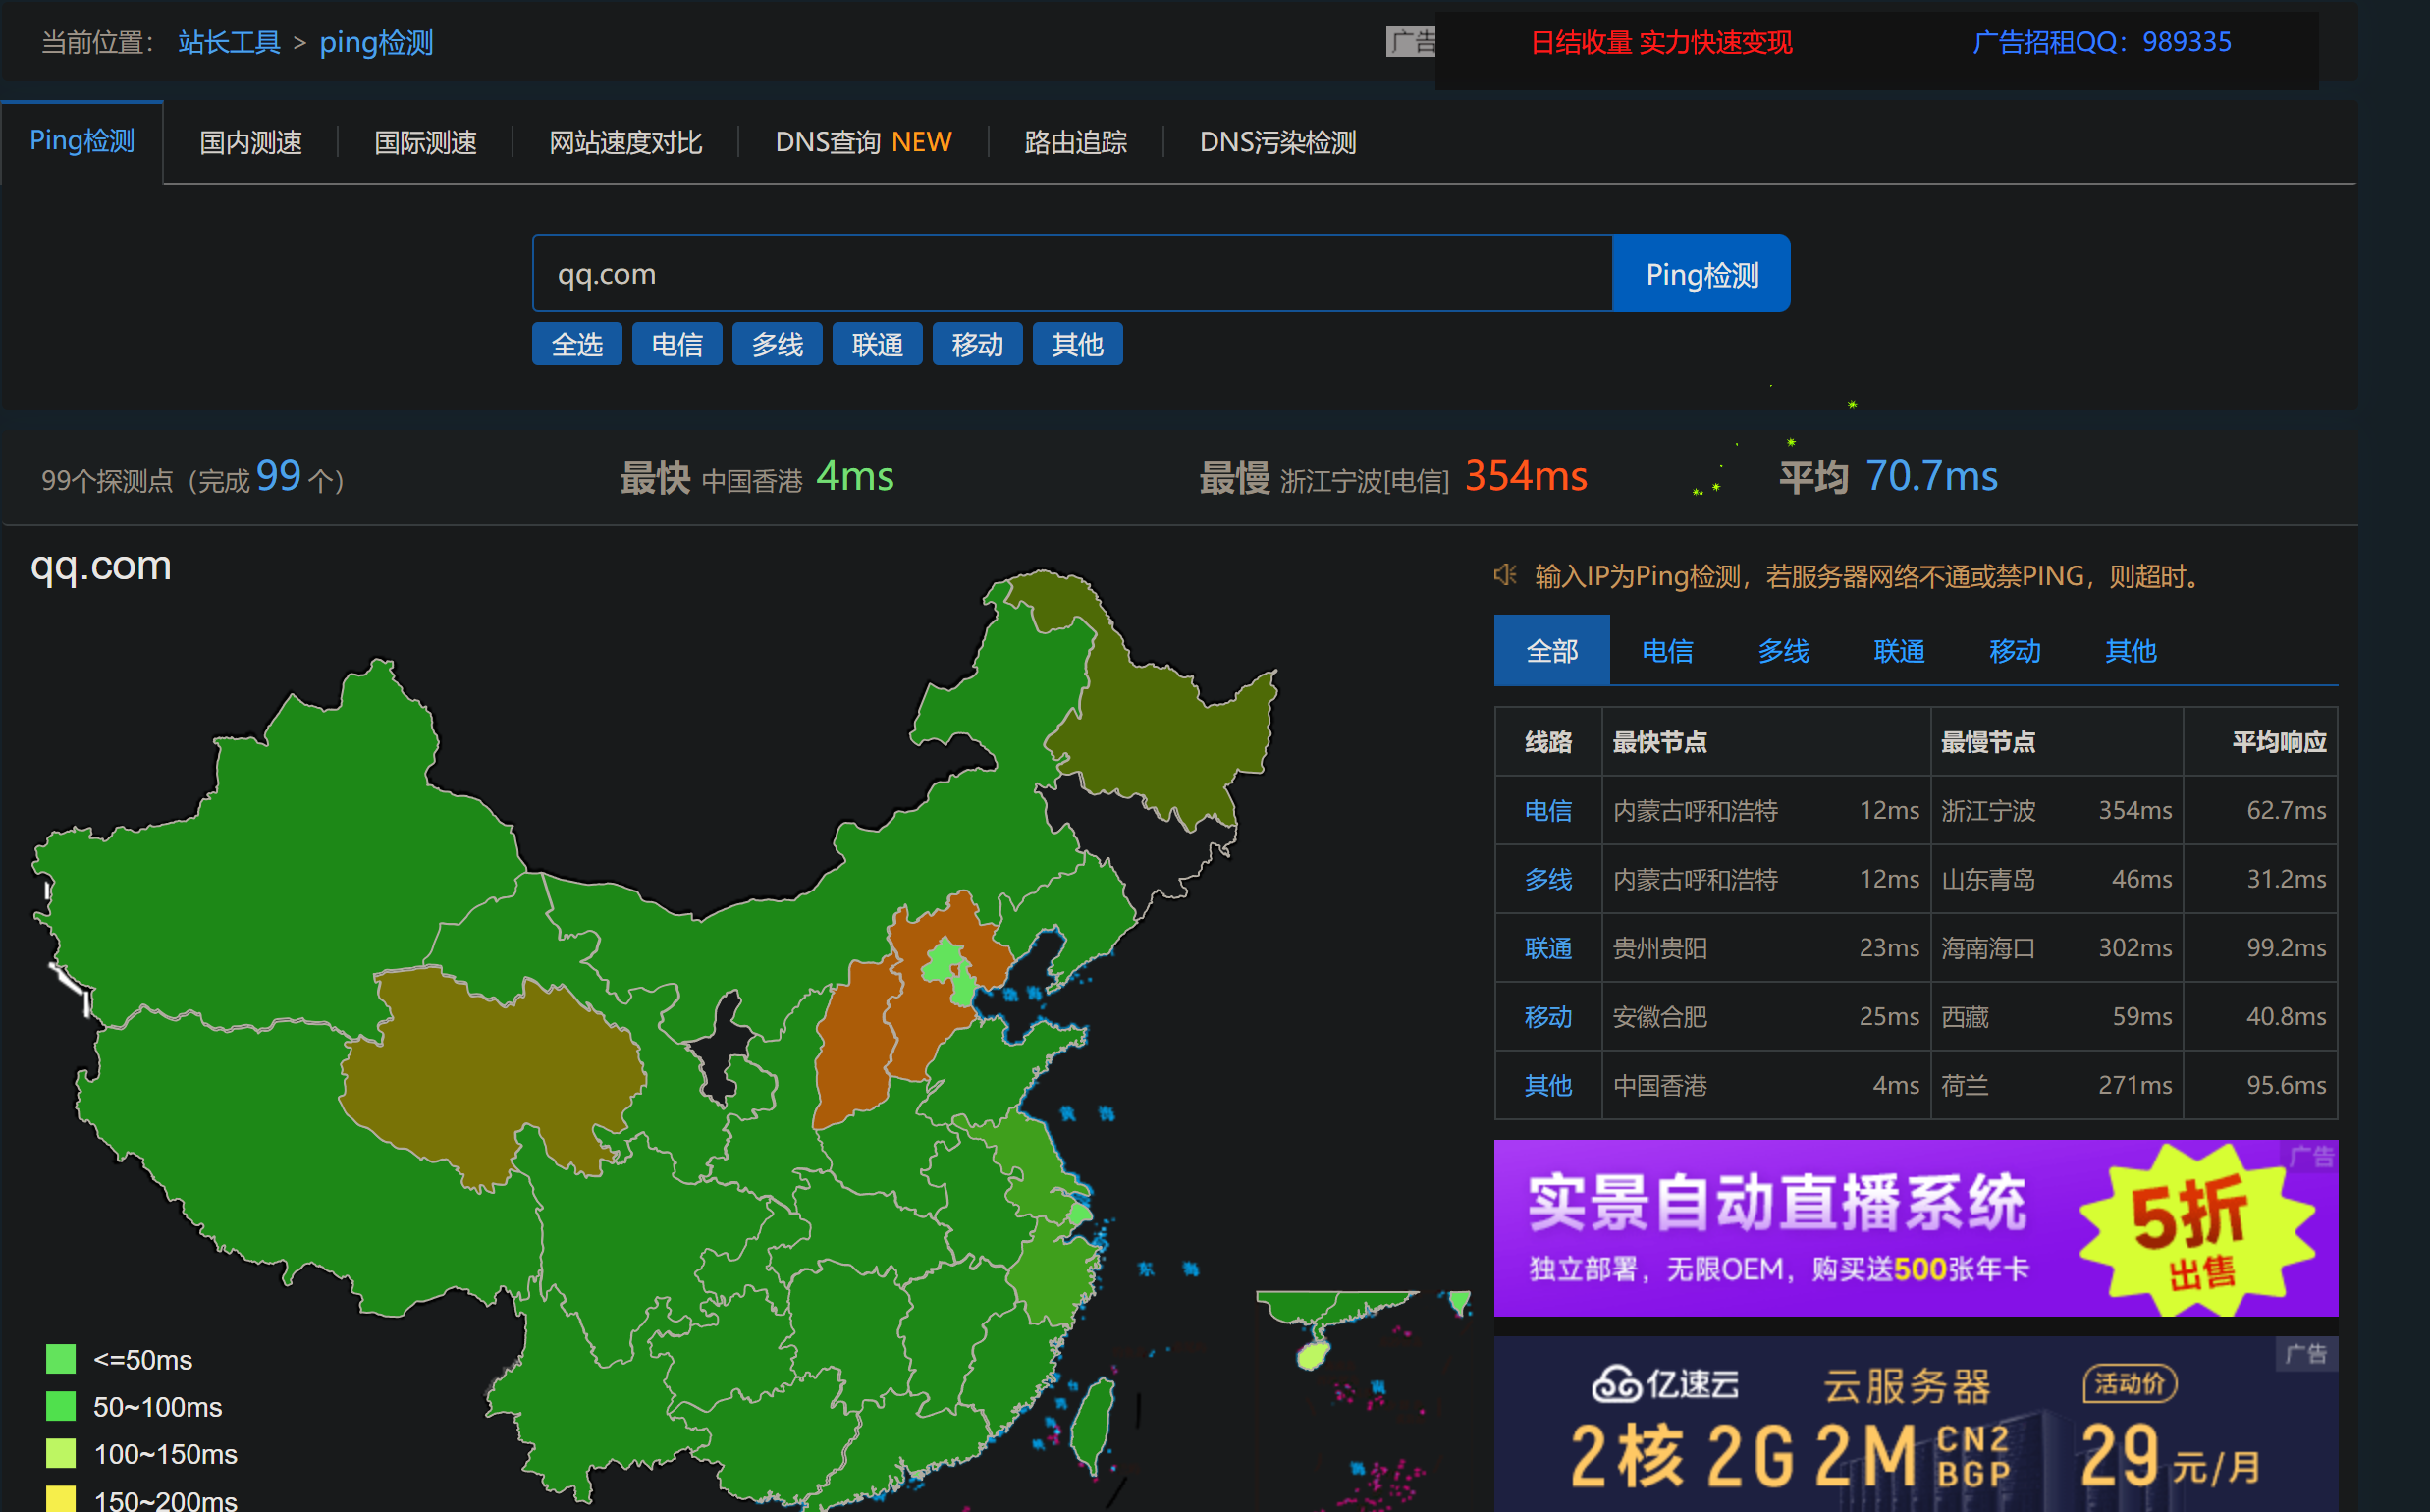Open the DNS污染检测 tab
The image size is (2430, 1512).
click(x=1277, y=143)
